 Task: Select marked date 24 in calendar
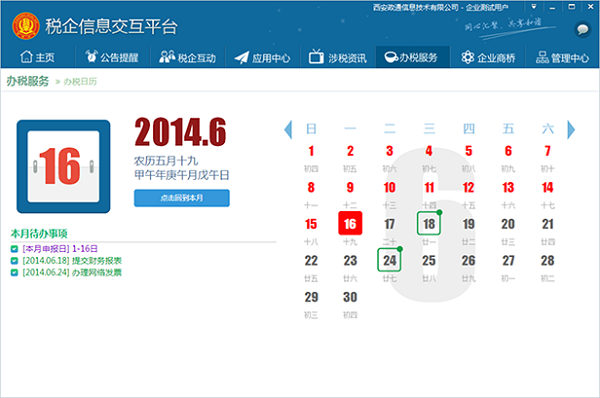tap(389, 260)
